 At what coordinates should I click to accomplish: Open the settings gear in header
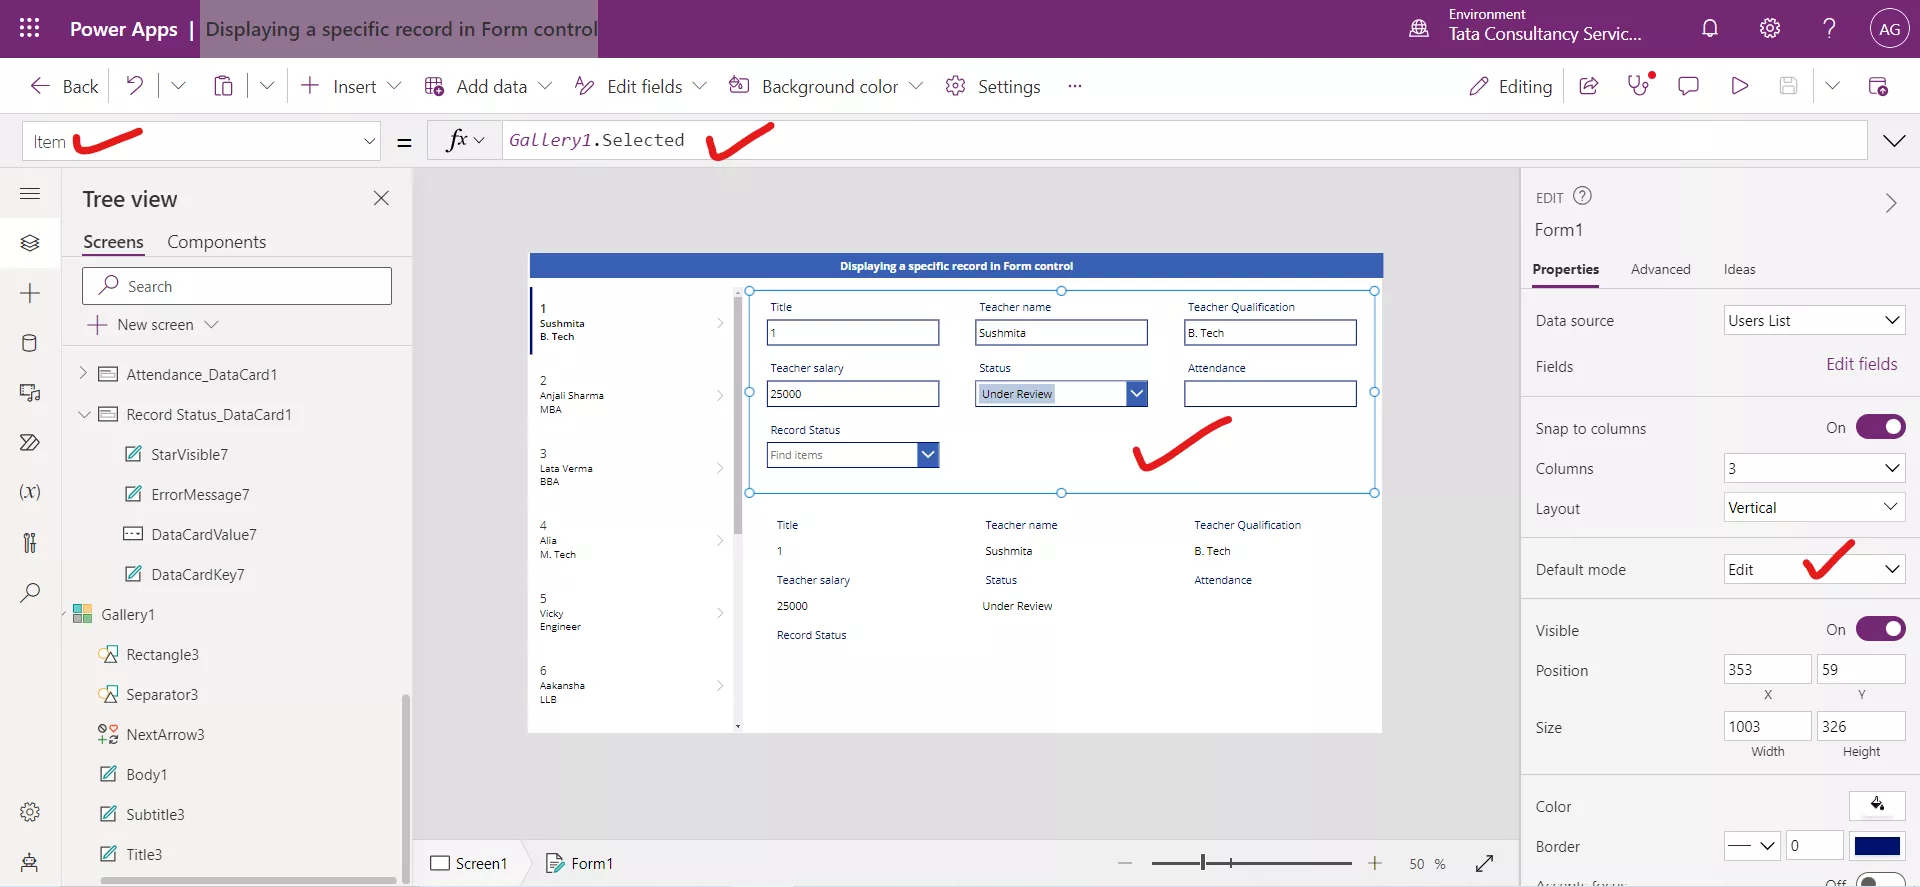point(1770,28)
